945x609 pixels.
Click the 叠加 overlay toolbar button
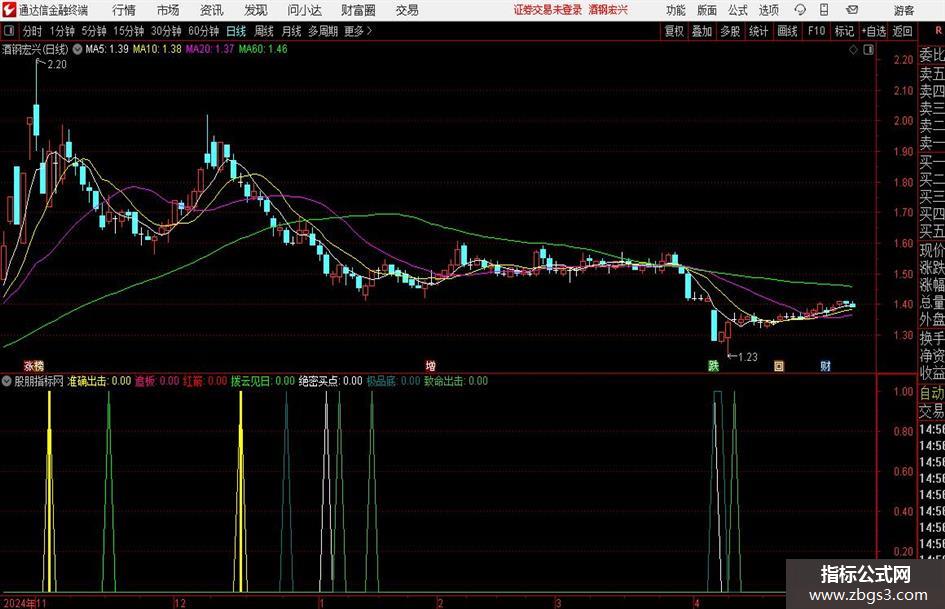(x=702, y=31)
